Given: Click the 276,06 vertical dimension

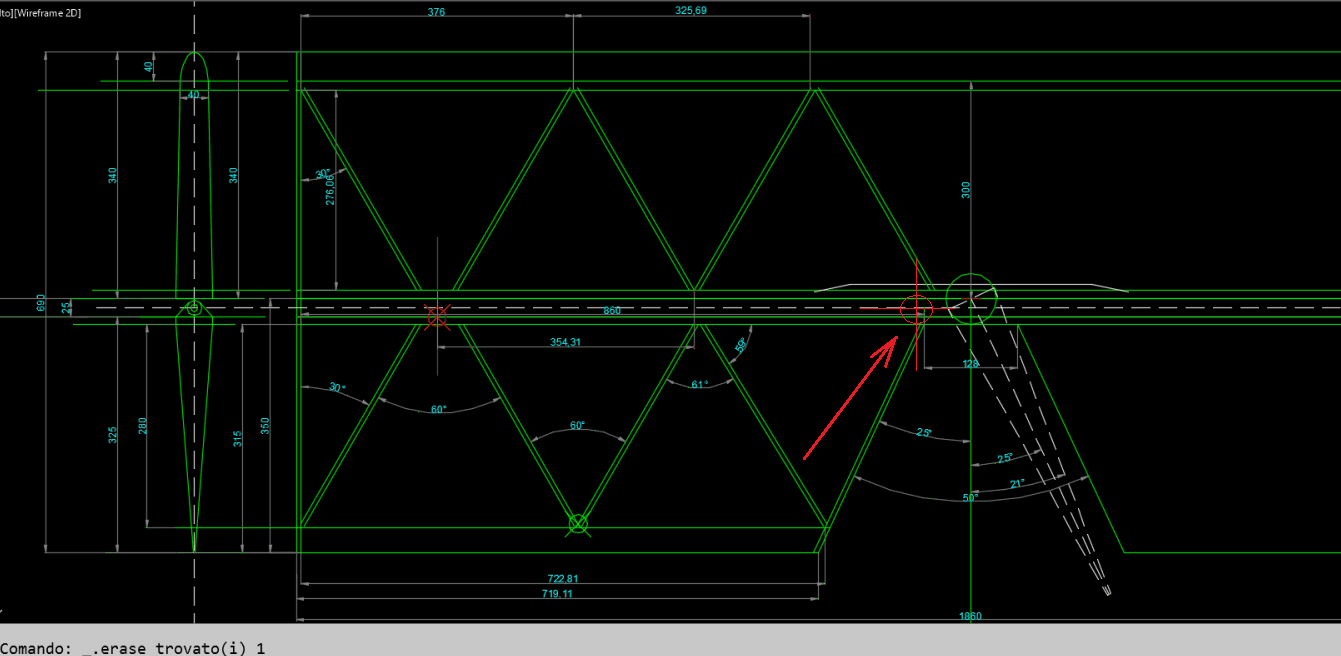Looking at the screenshot, I should coord(330,185).
